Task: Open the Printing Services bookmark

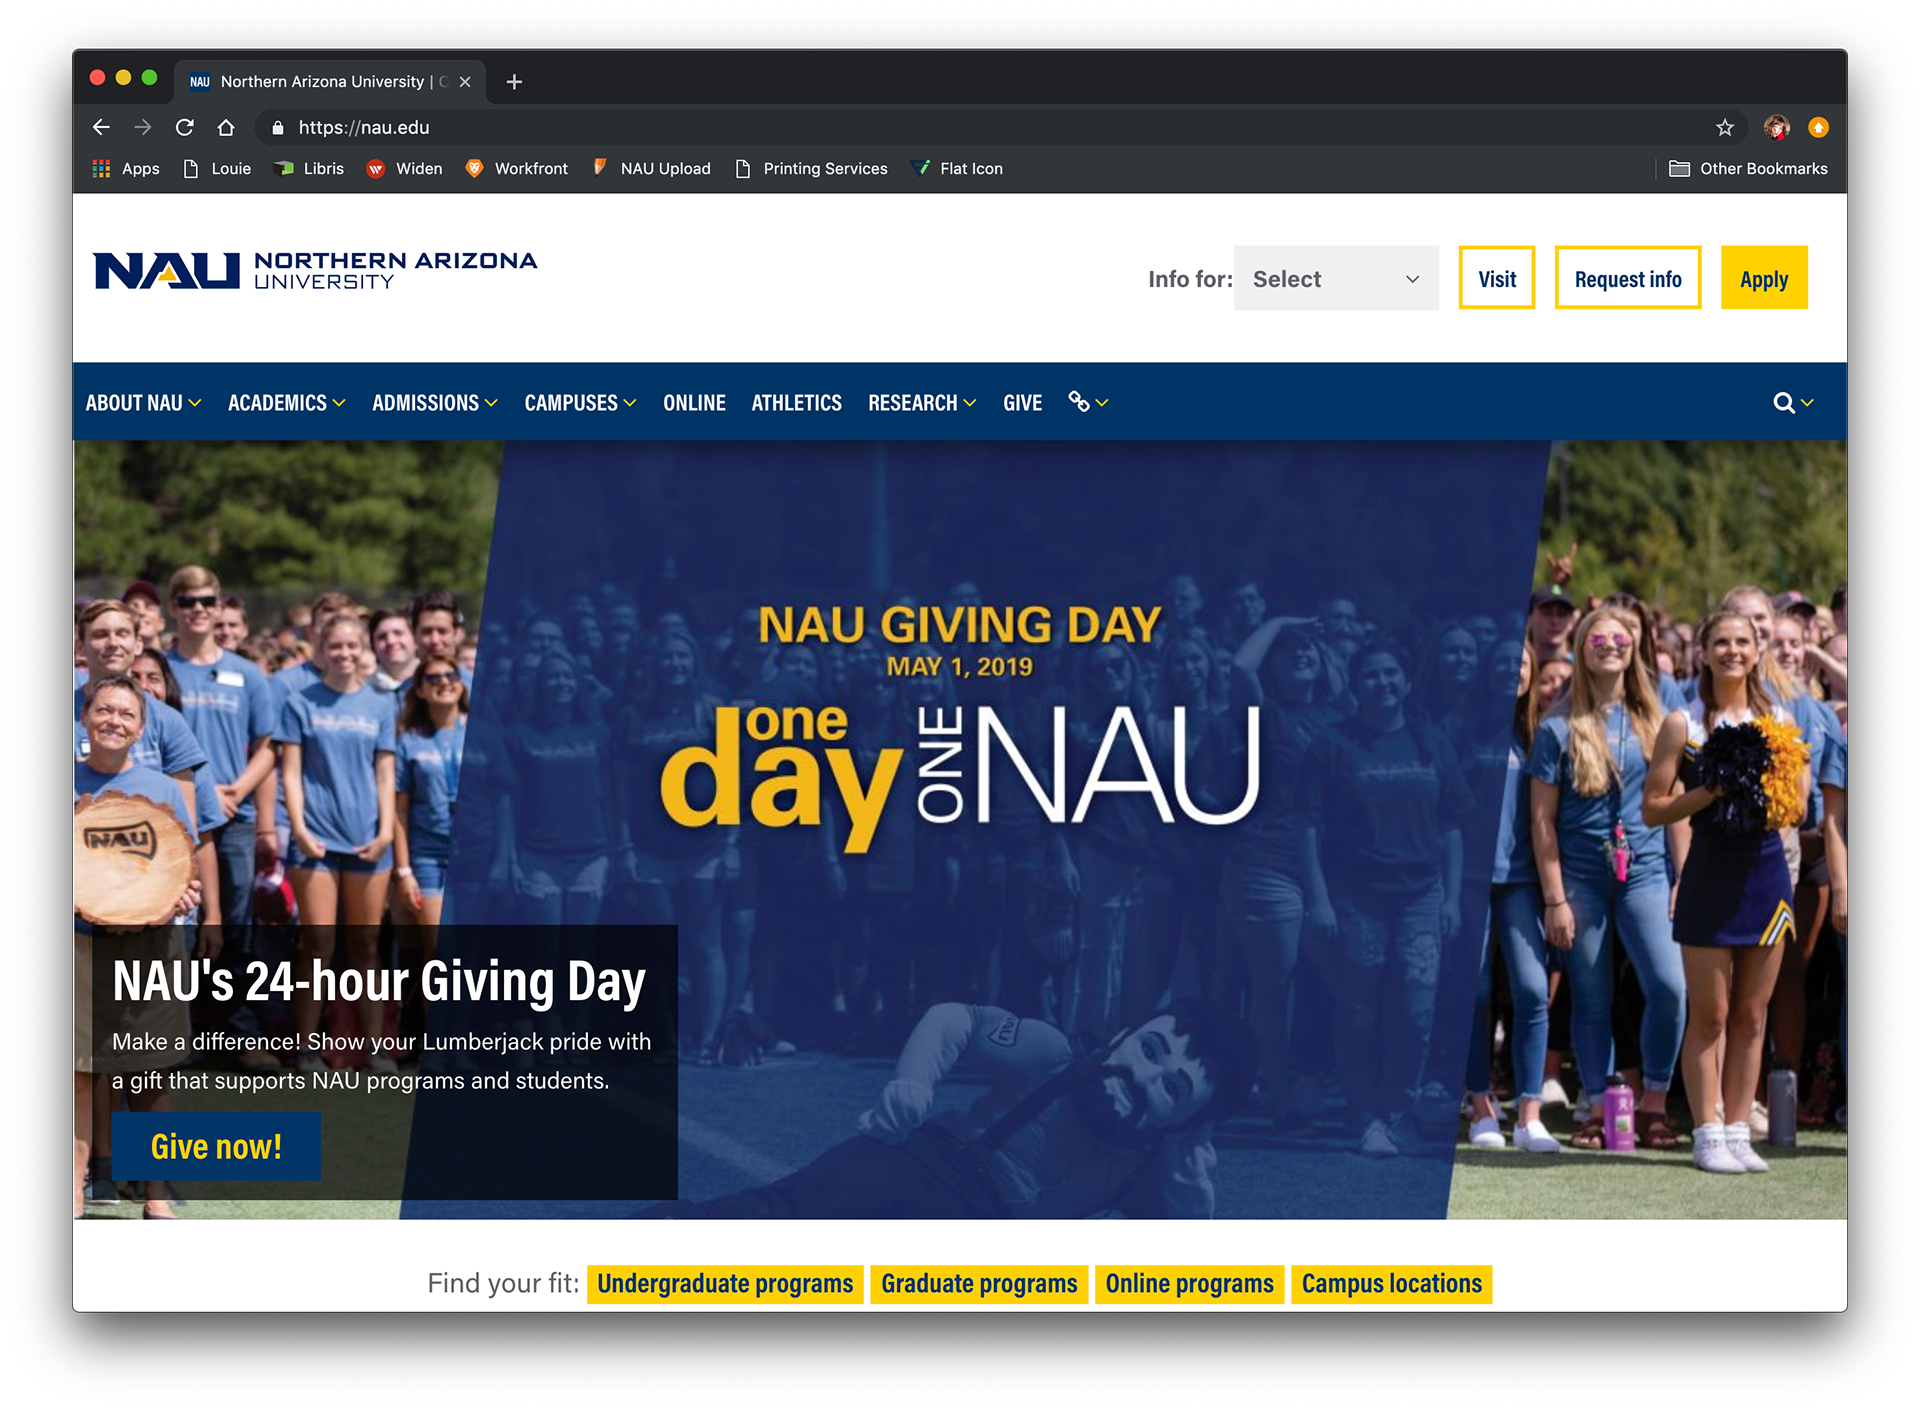Action: tap(812, 169)
